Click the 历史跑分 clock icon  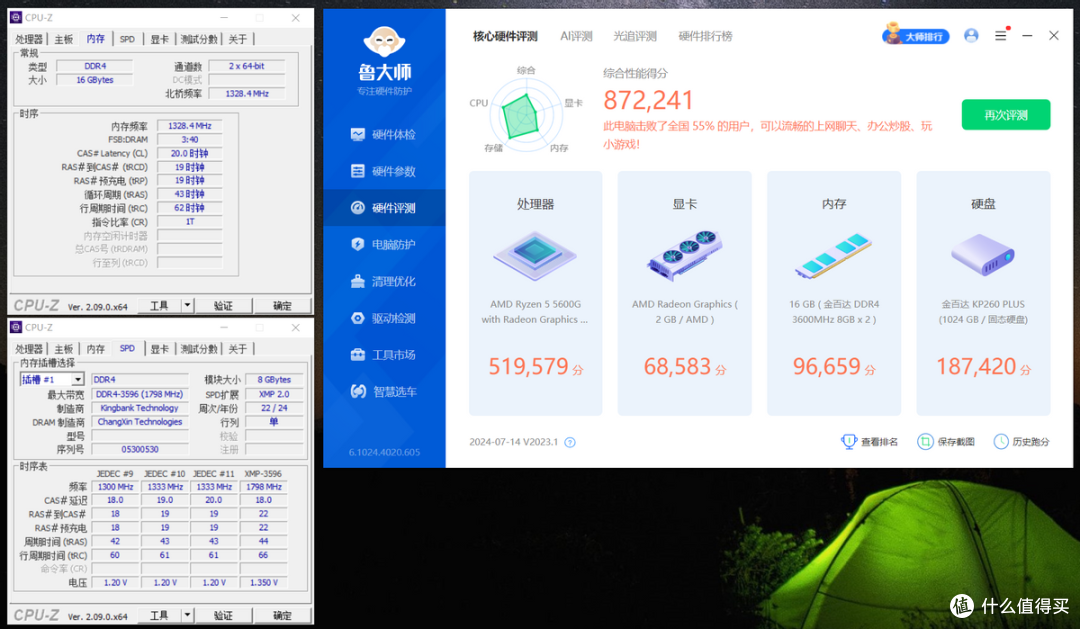(1001, 441)
